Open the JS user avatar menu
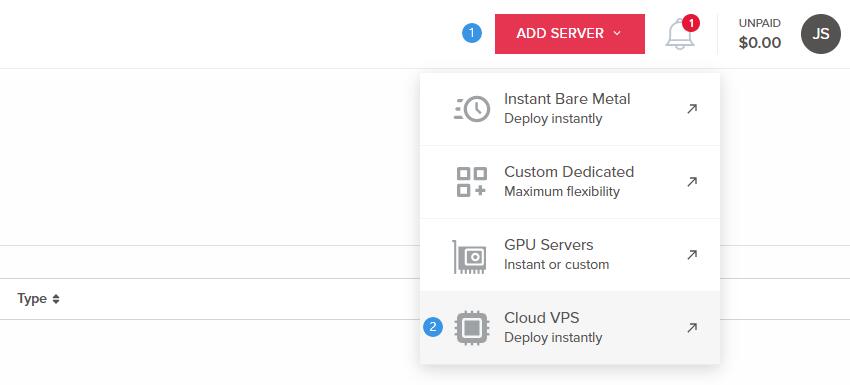 (821, 34)
